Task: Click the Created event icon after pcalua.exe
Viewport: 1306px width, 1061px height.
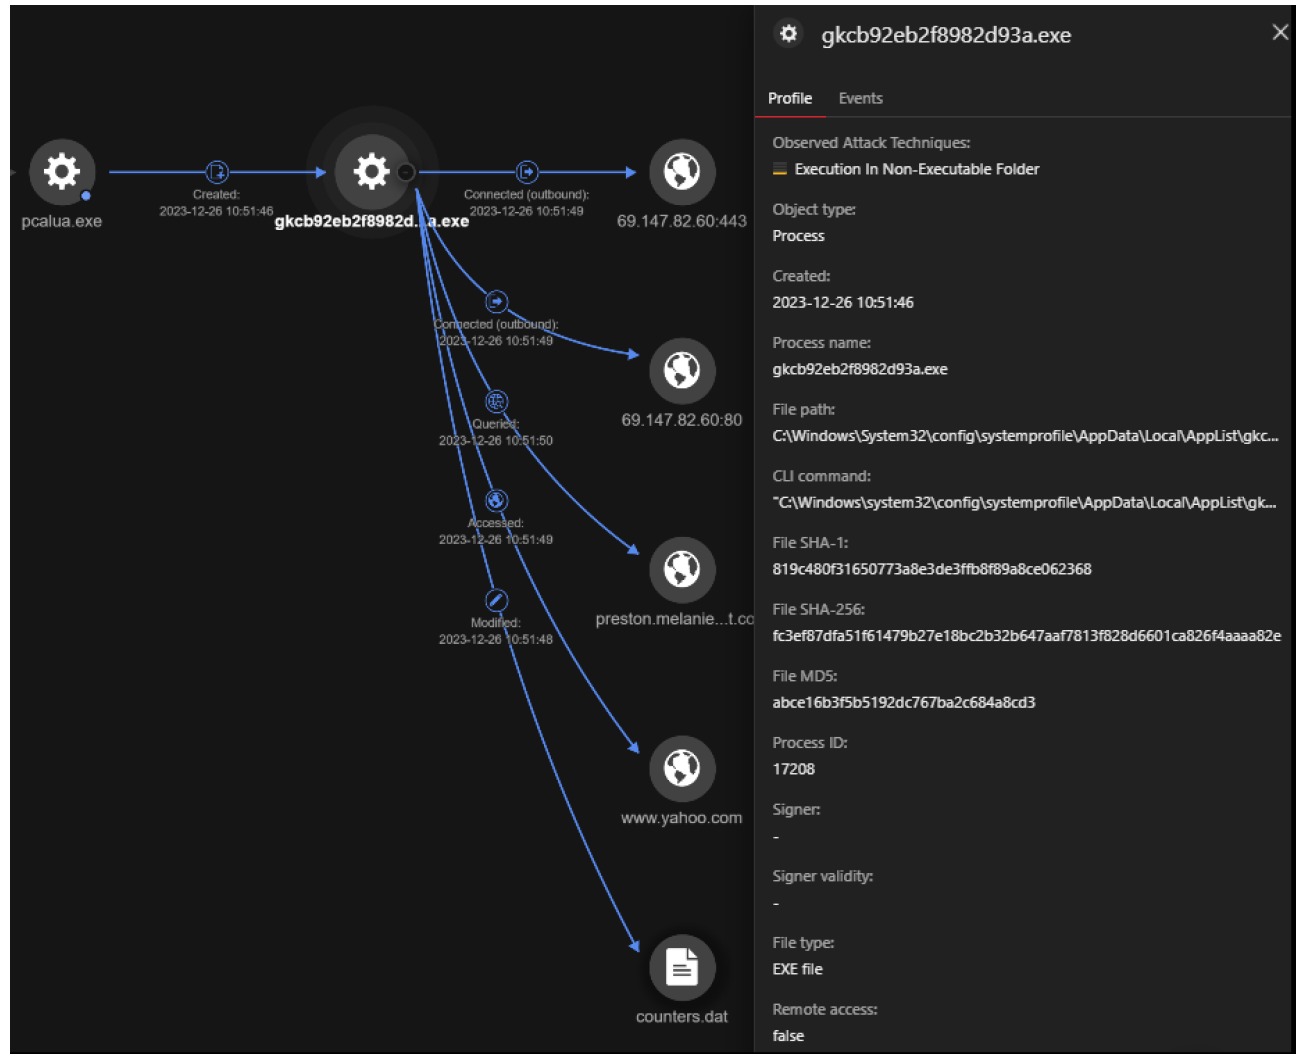Action: click(216, 172)
